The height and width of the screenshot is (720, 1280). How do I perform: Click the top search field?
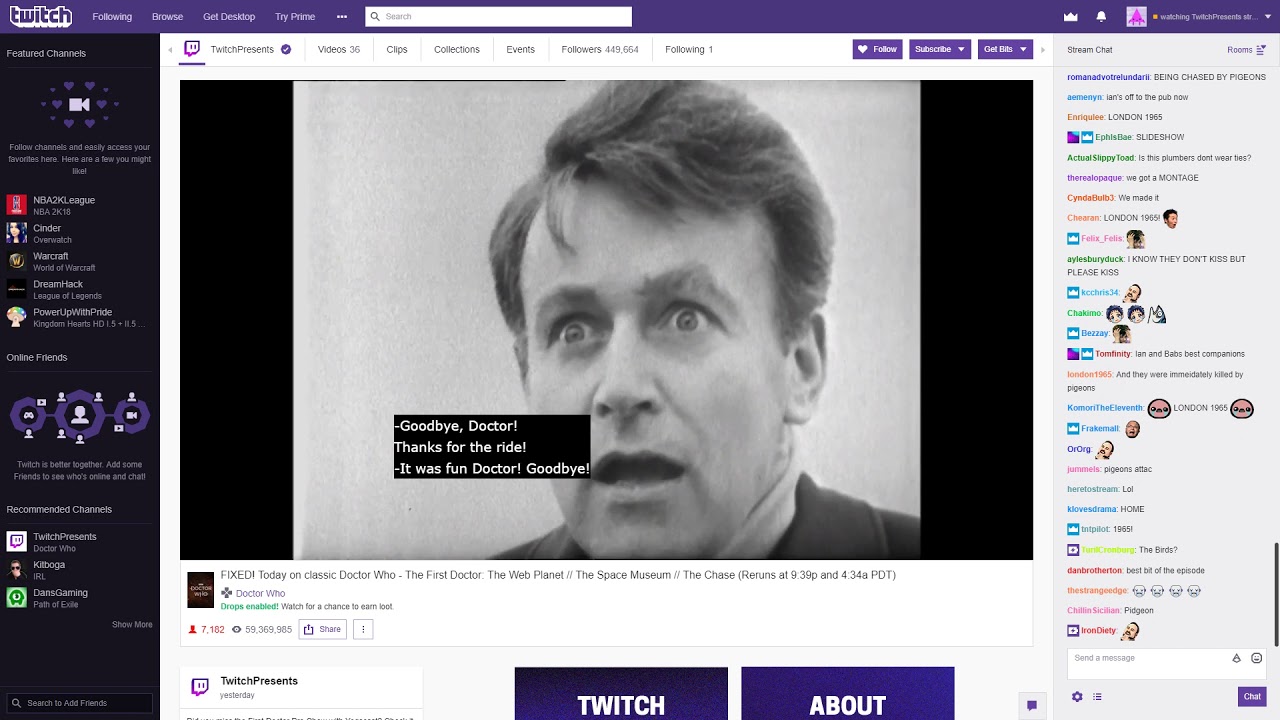(x=498, y=17)
